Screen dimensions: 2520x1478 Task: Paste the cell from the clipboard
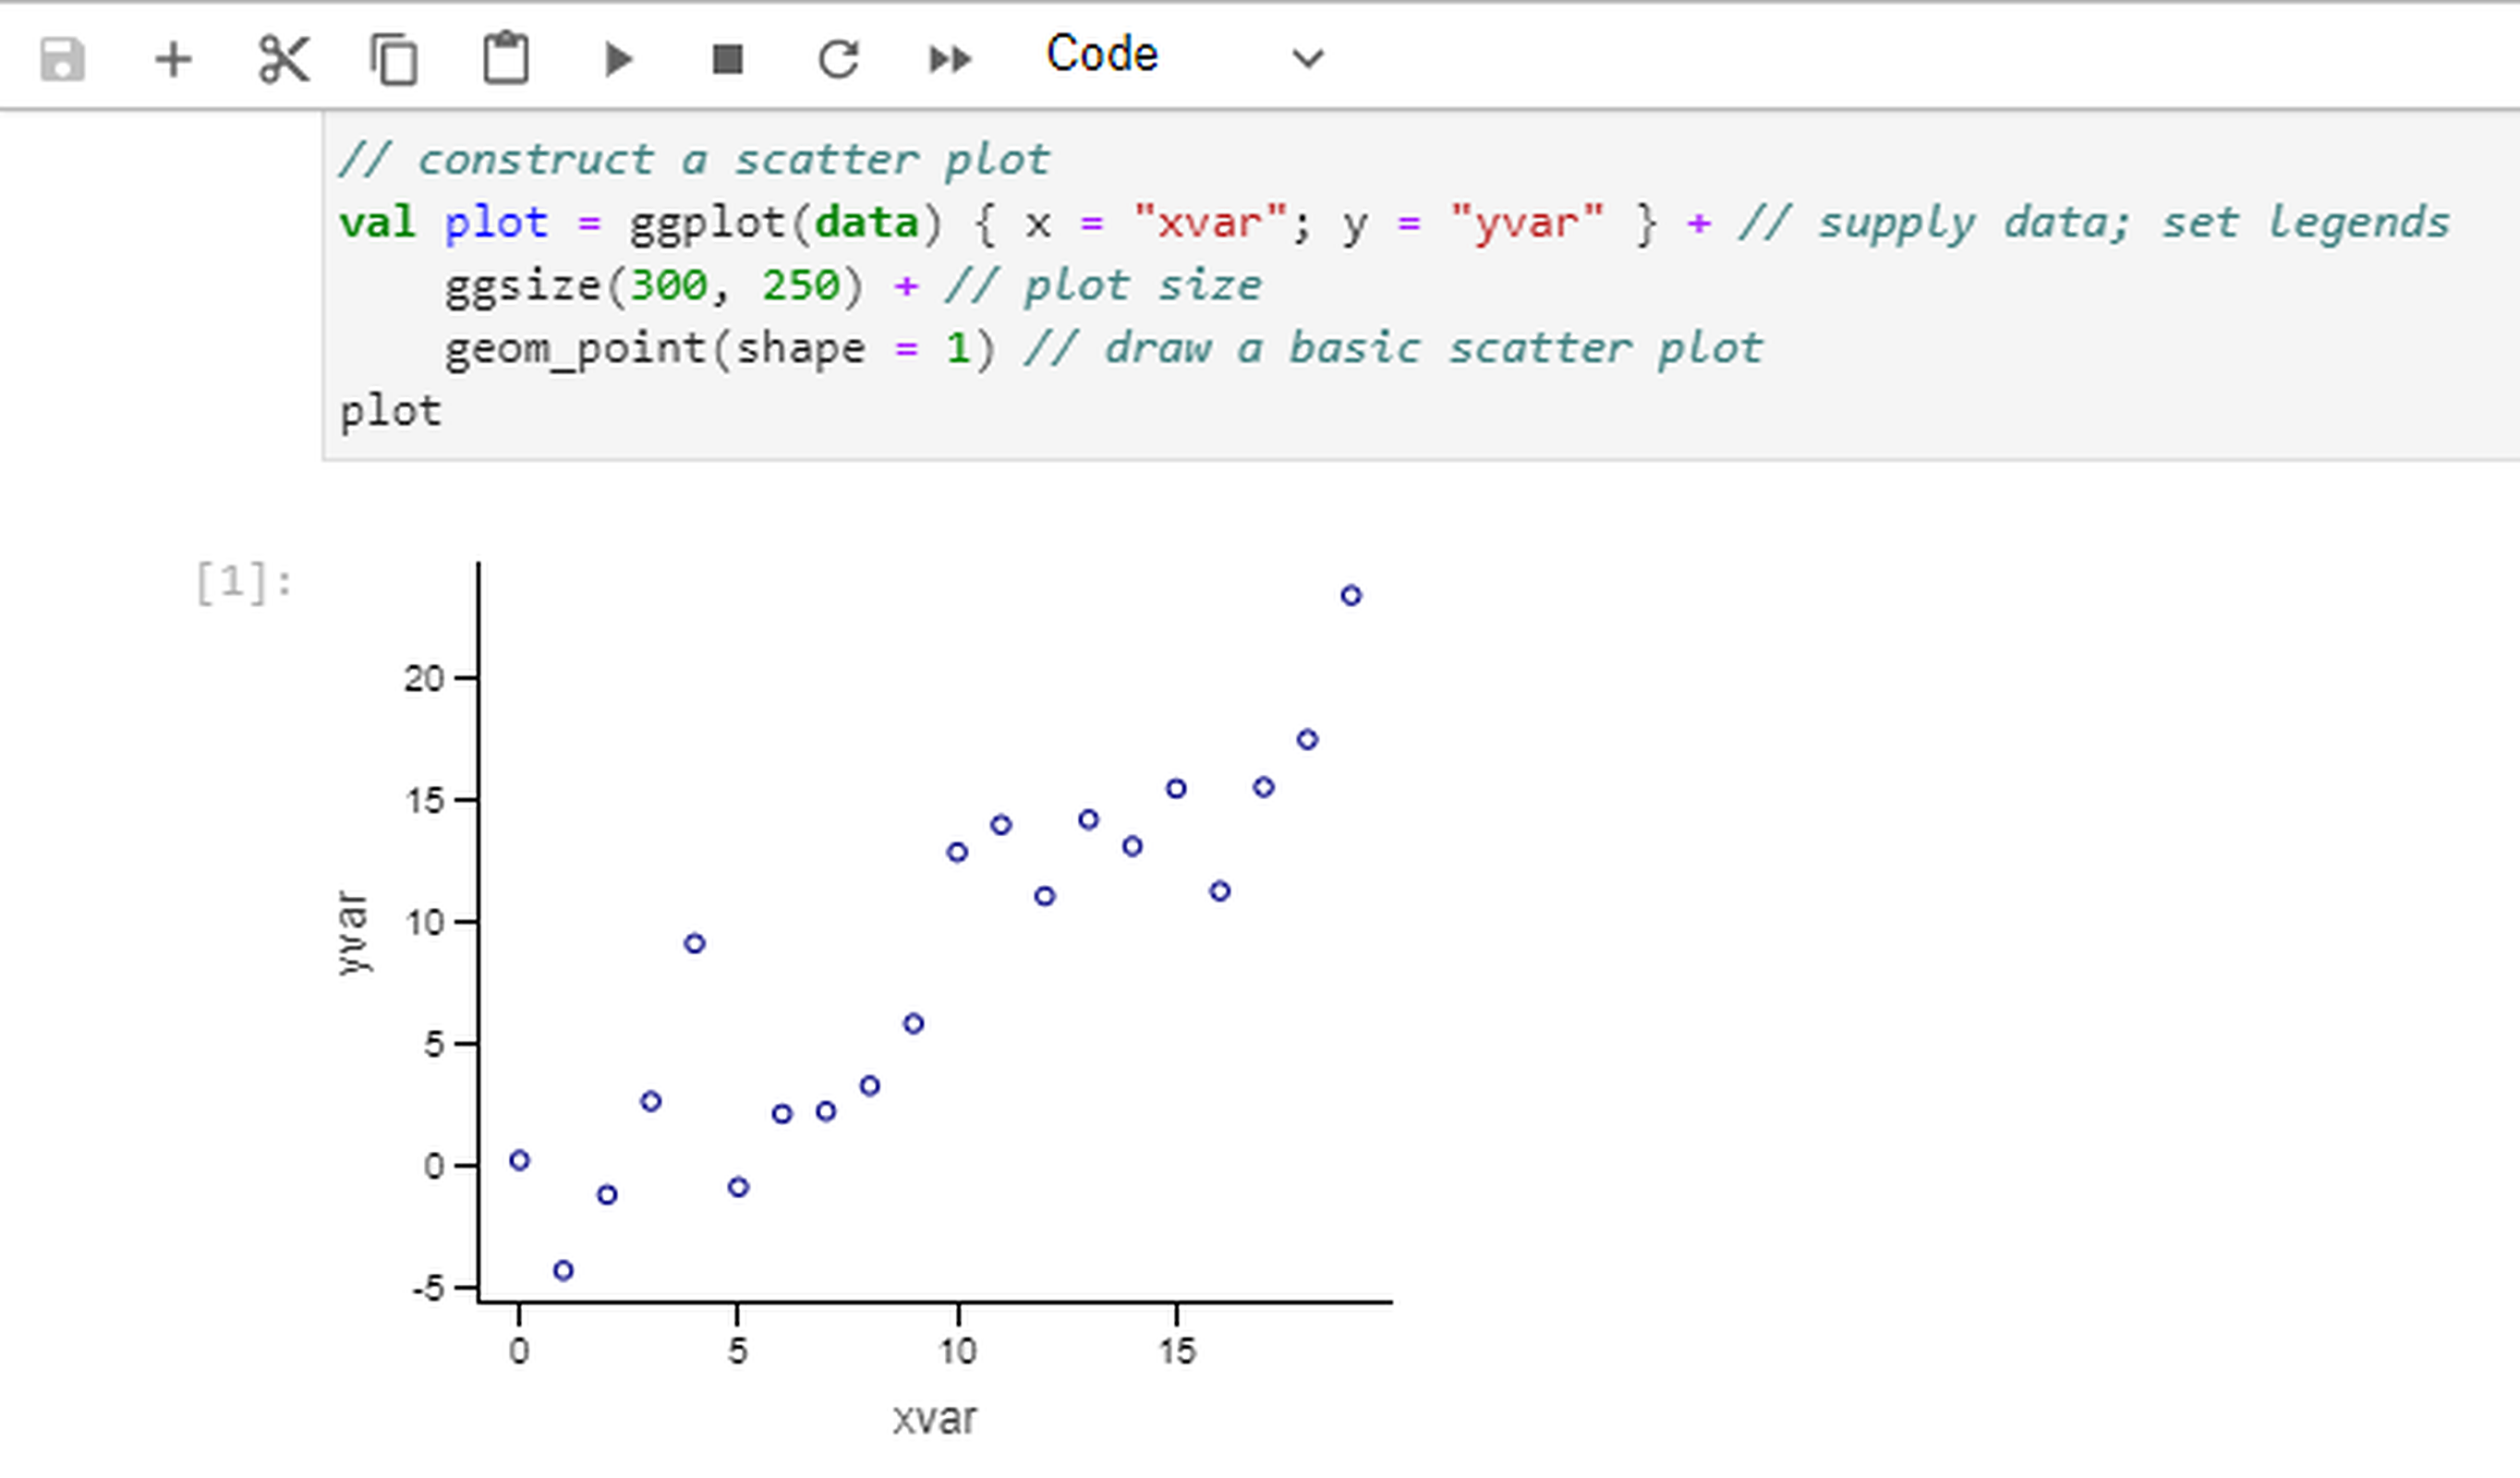[x=506, y=58]
